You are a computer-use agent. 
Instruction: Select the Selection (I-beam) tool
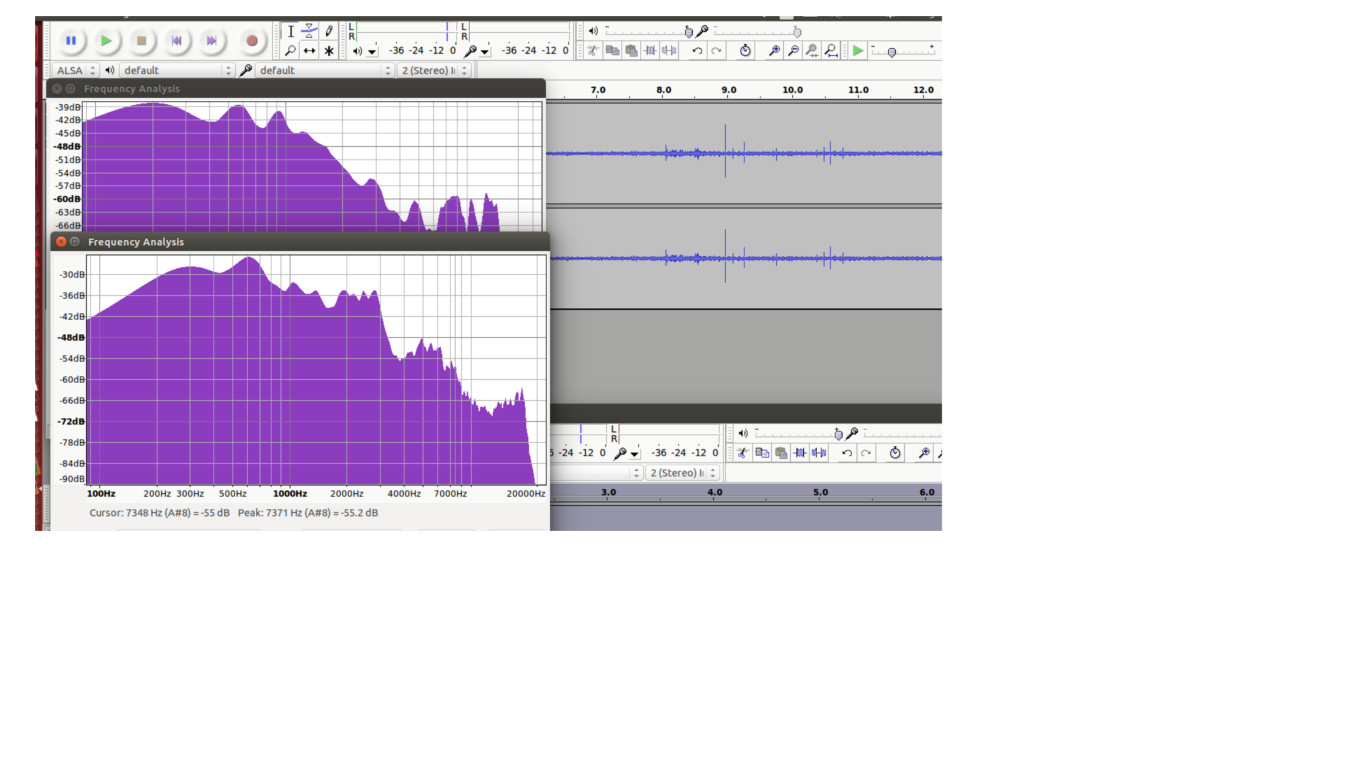coord(290,31)
